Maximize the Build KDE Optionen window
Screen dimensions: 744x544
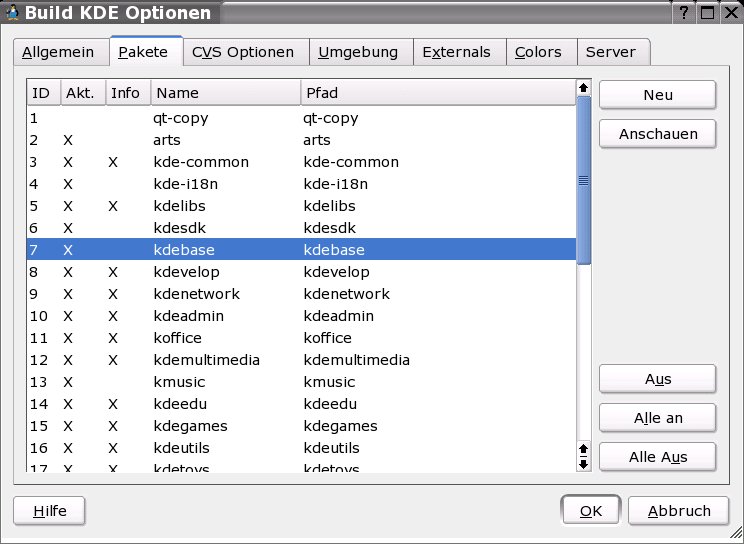click(707, 13)
